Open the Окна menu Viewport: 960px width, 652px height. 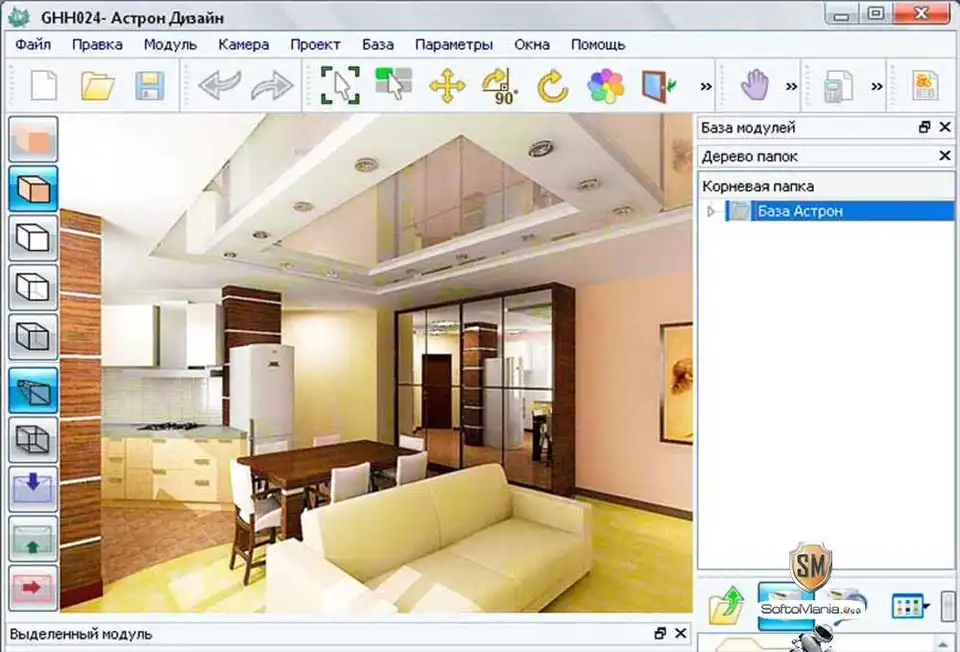(531, 45)
